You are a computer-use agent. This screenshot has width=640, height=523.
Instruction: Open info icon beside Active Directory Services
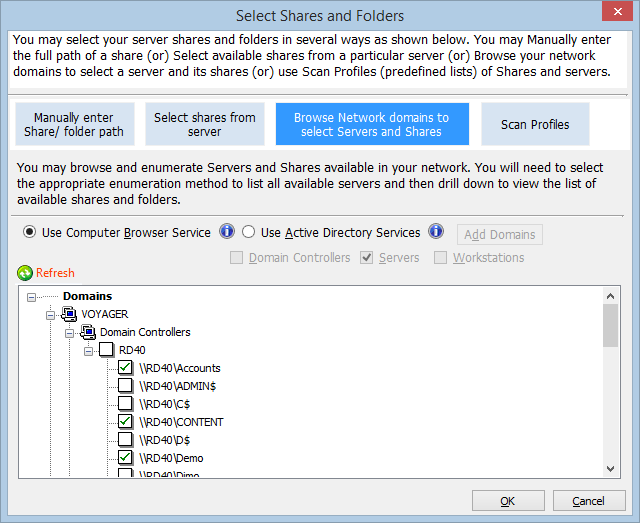pos(436,231)
